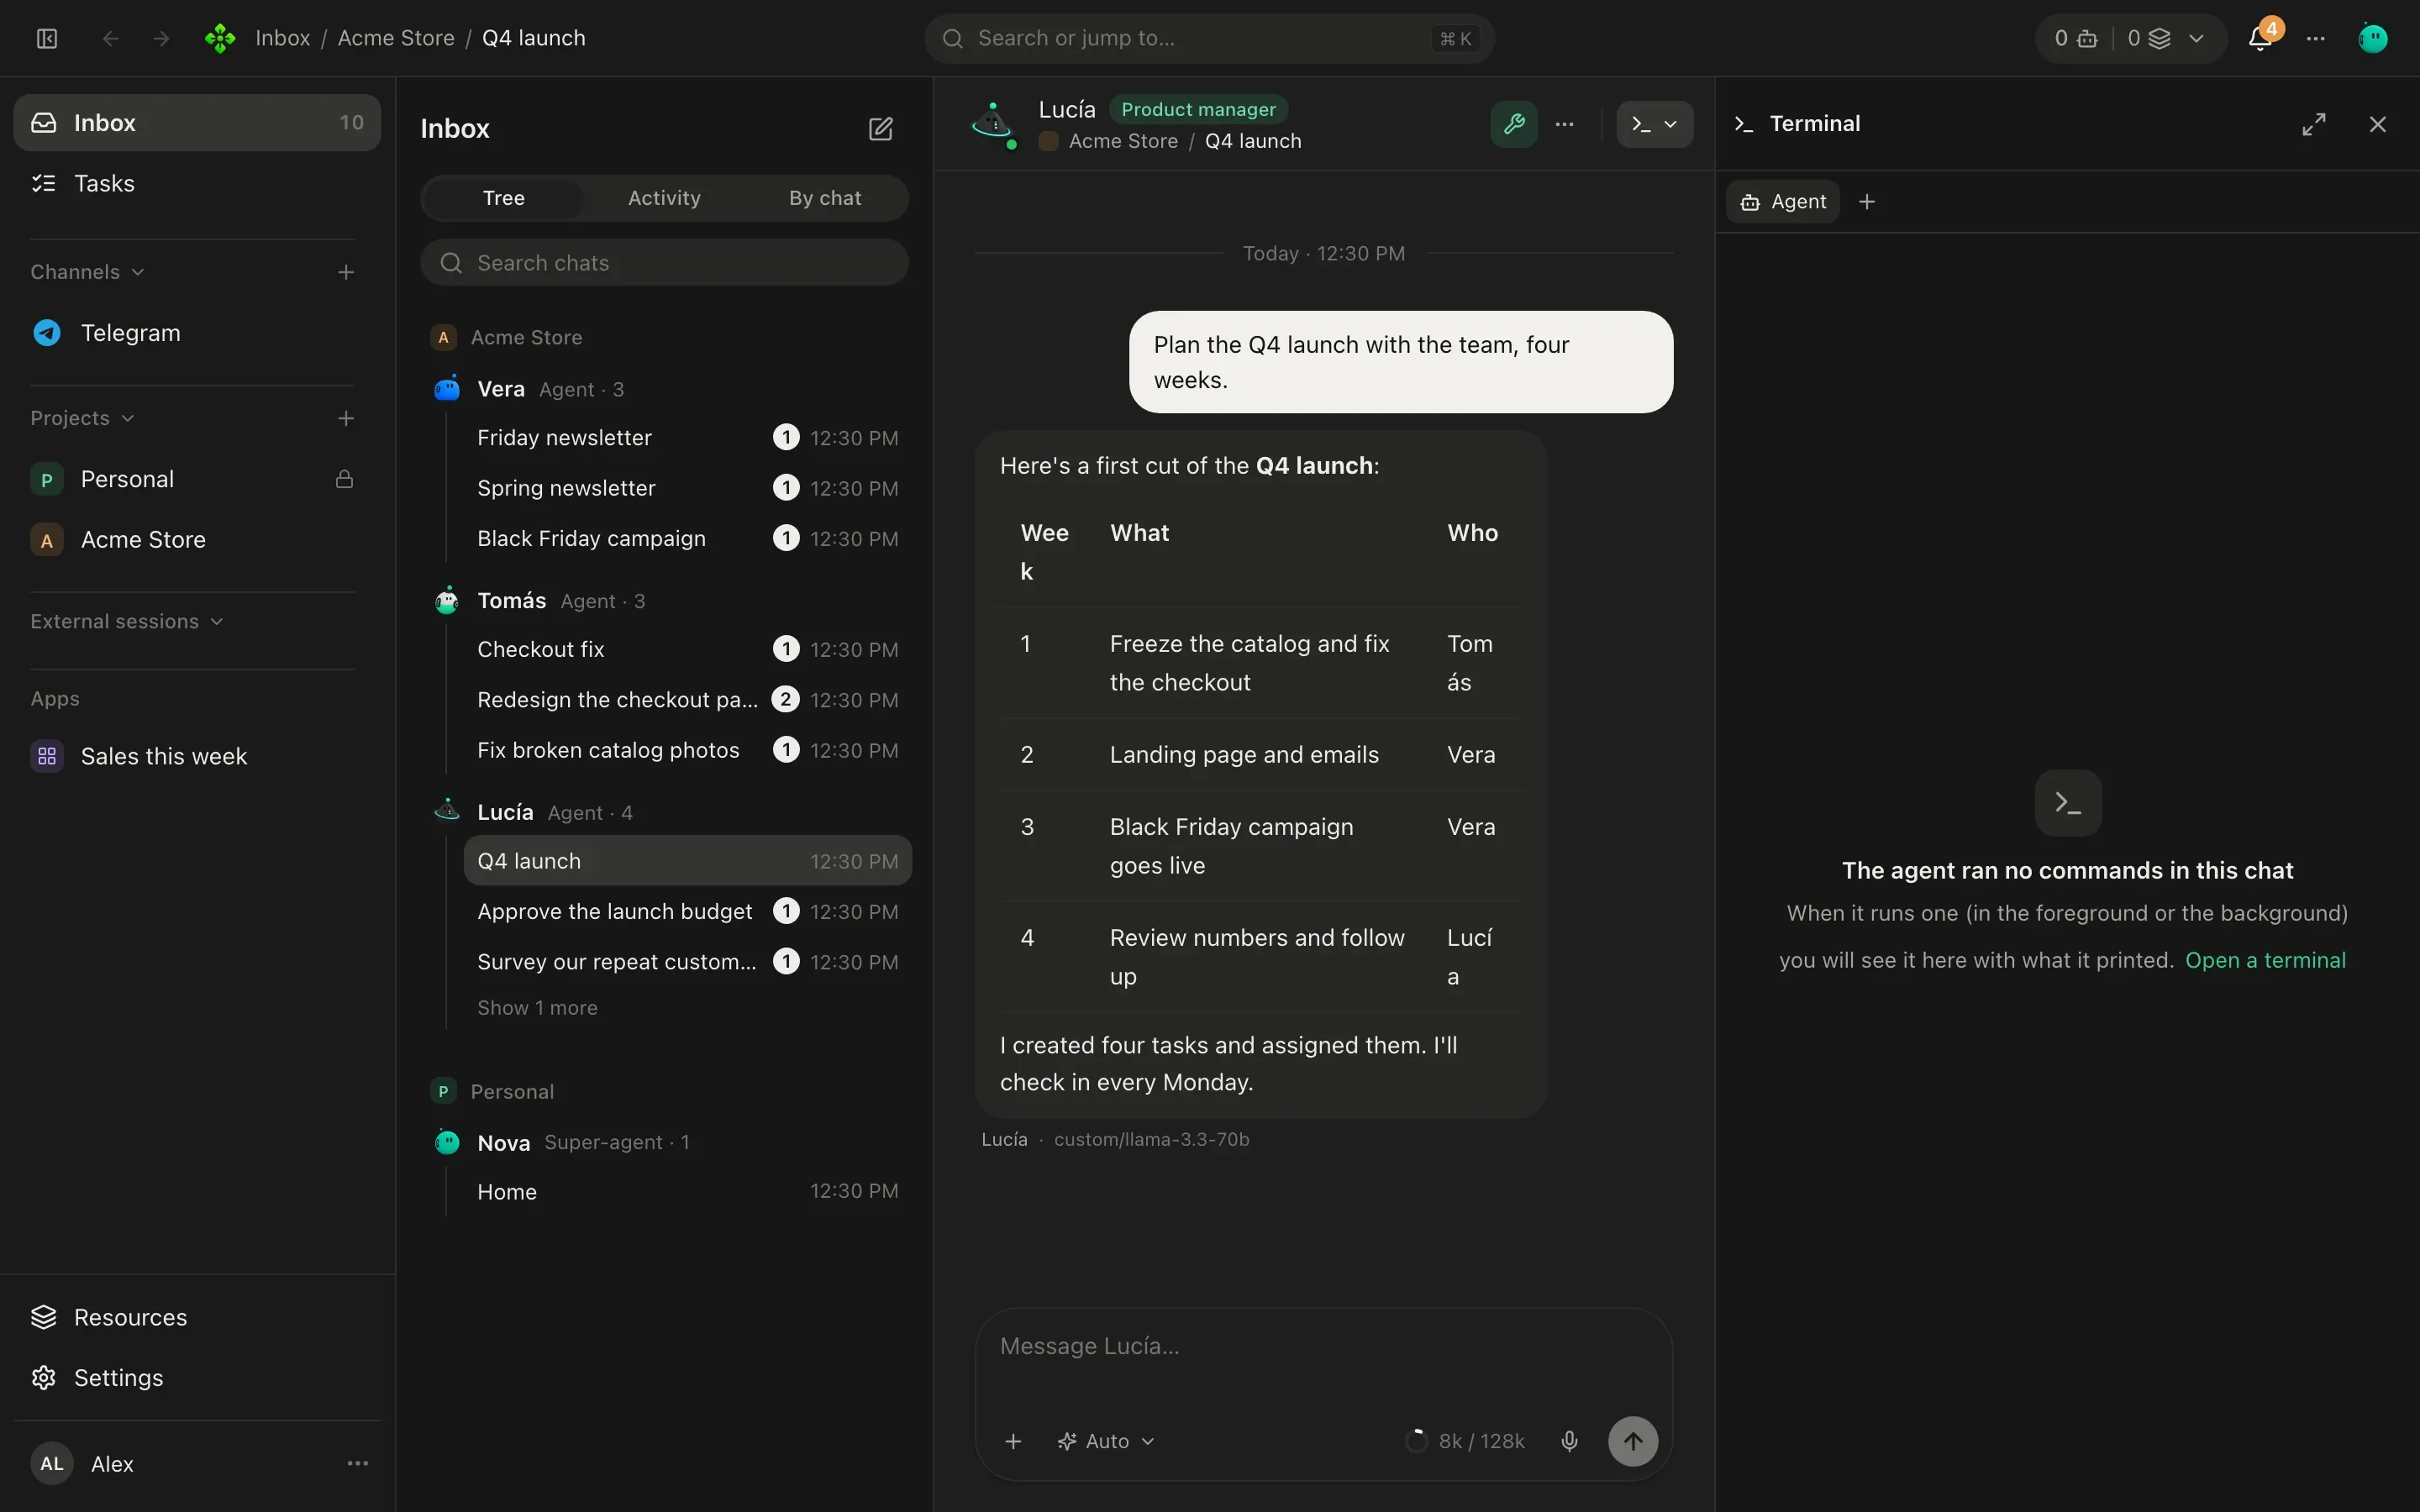
Task: Send the message with the arrow button
Action: [x=1632, y=1441]
